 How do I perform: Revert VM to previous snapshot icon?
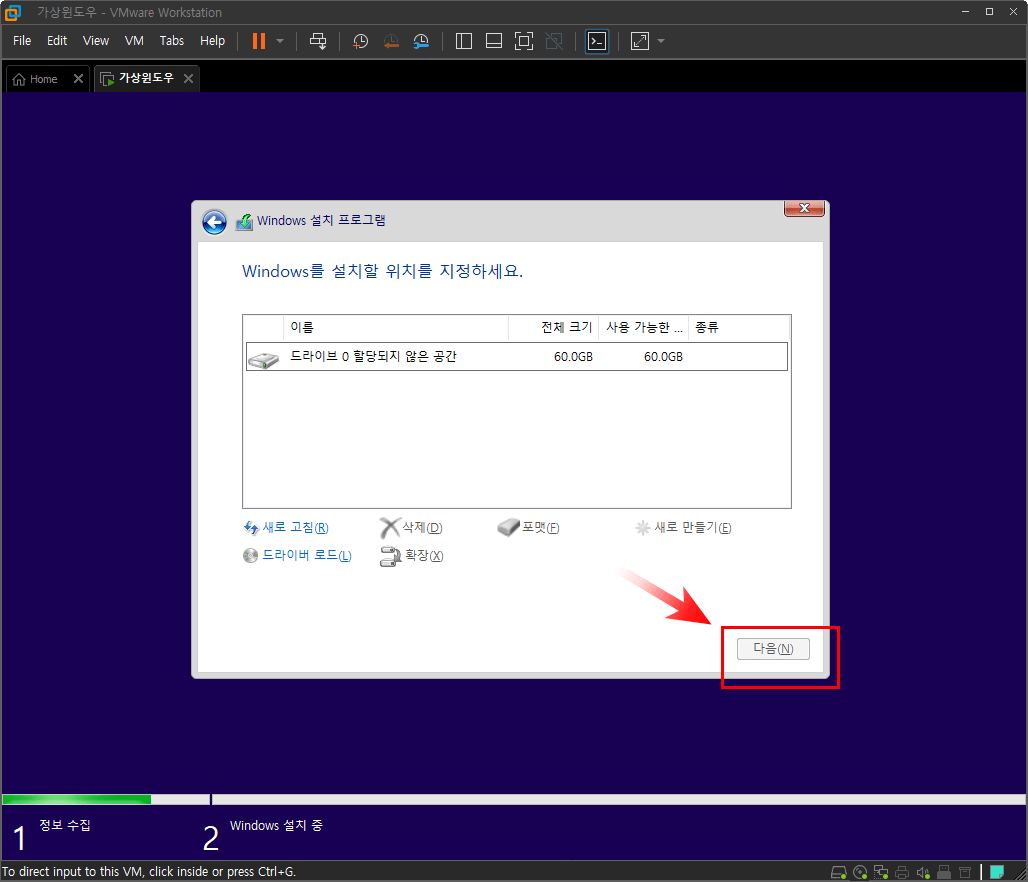pyautogui.click(x=391, y=41)
